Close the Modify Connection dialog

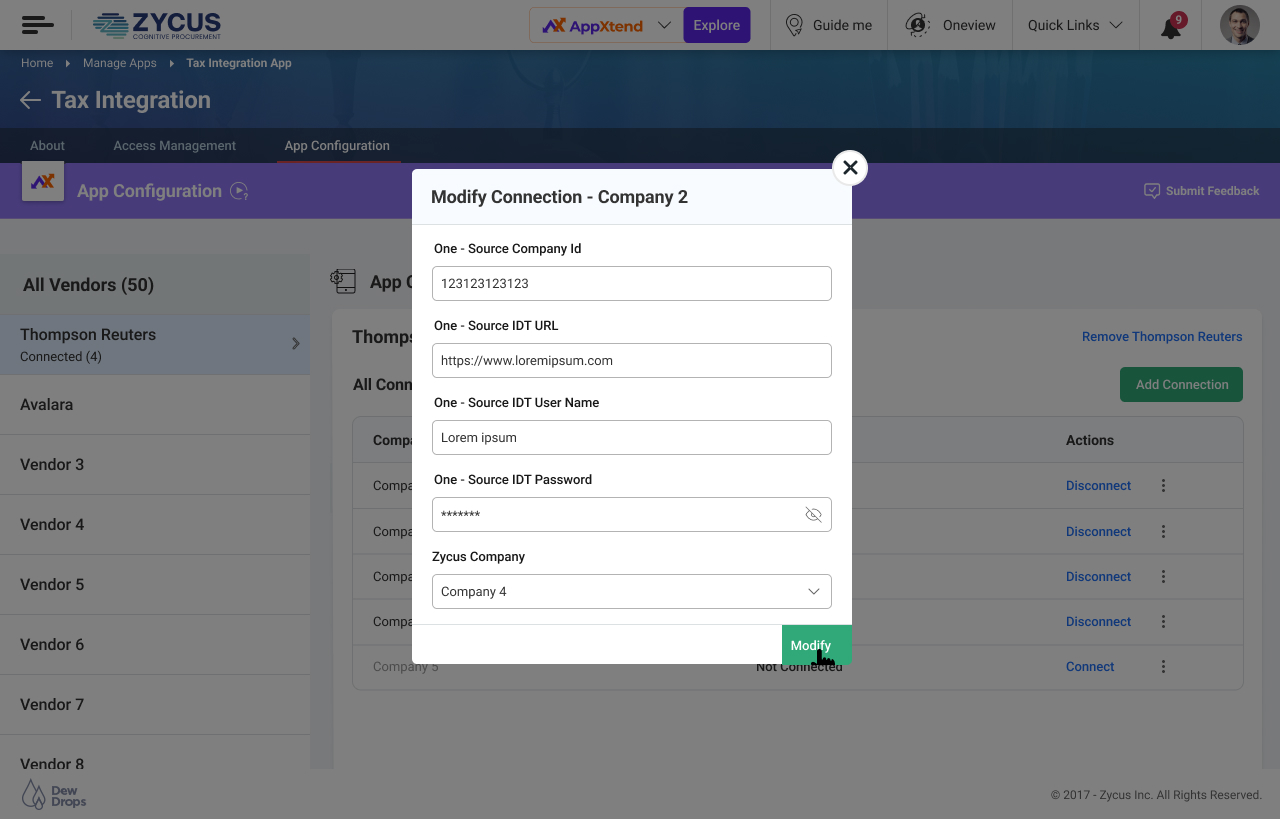click(x=850, y=168)
